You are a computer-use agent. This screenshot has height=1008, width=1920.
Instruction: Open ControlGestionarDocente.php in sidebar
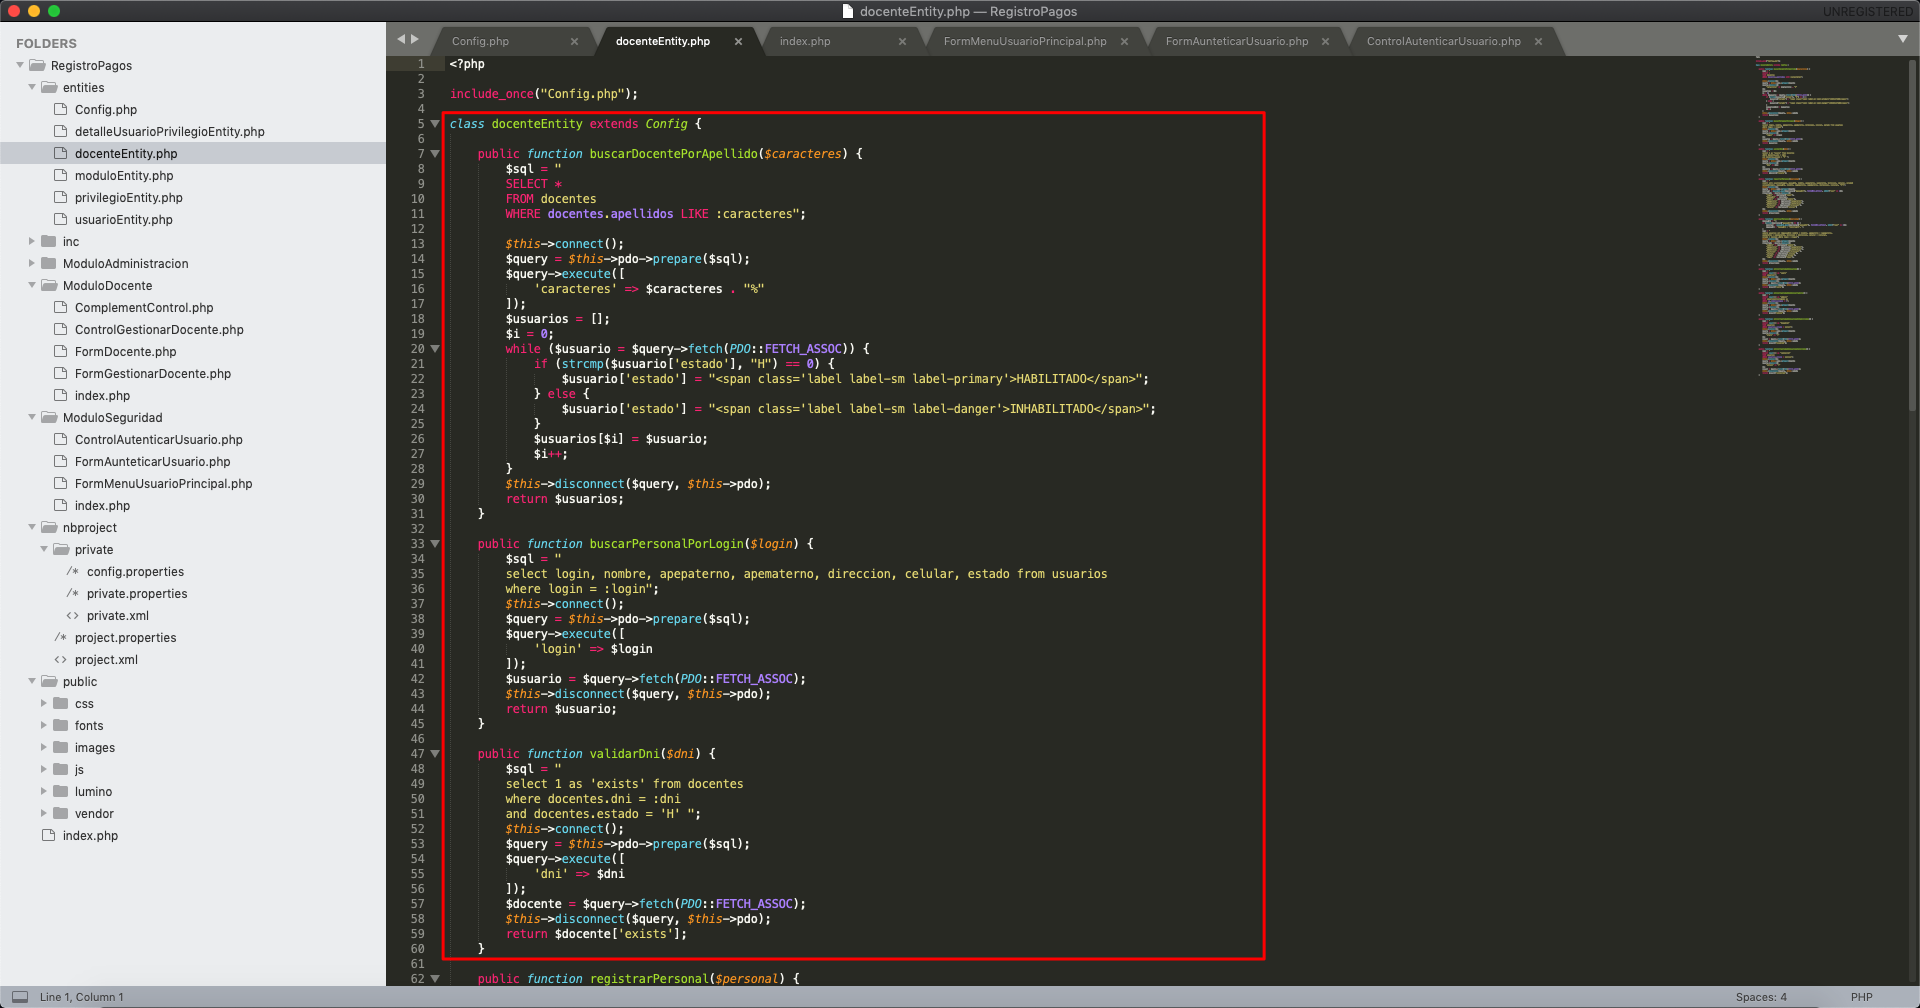tap(159, 330)
